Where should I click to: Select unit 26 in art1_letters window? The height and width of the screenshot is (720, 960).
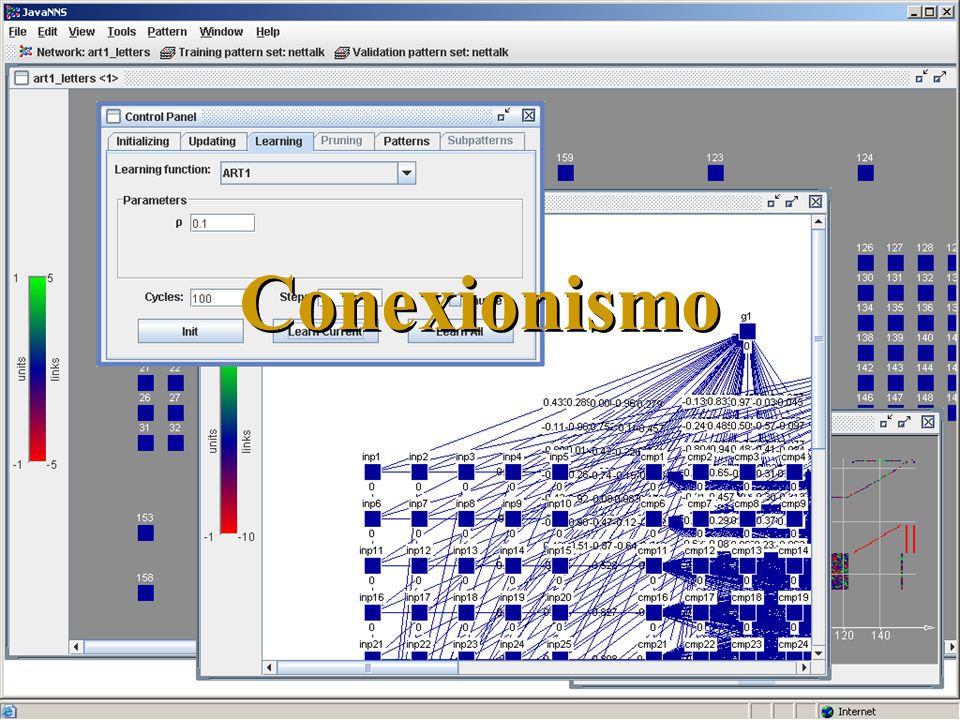coord(146,413)
